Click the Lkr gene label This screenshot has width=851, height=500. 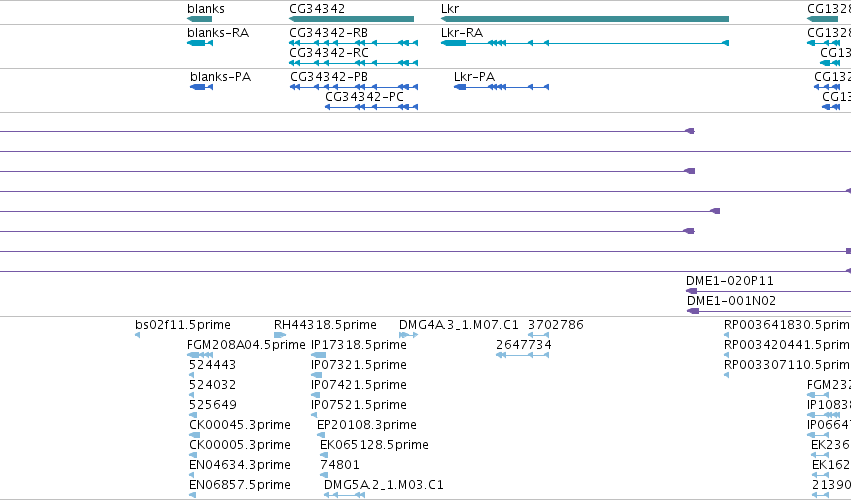pos(450,9)
